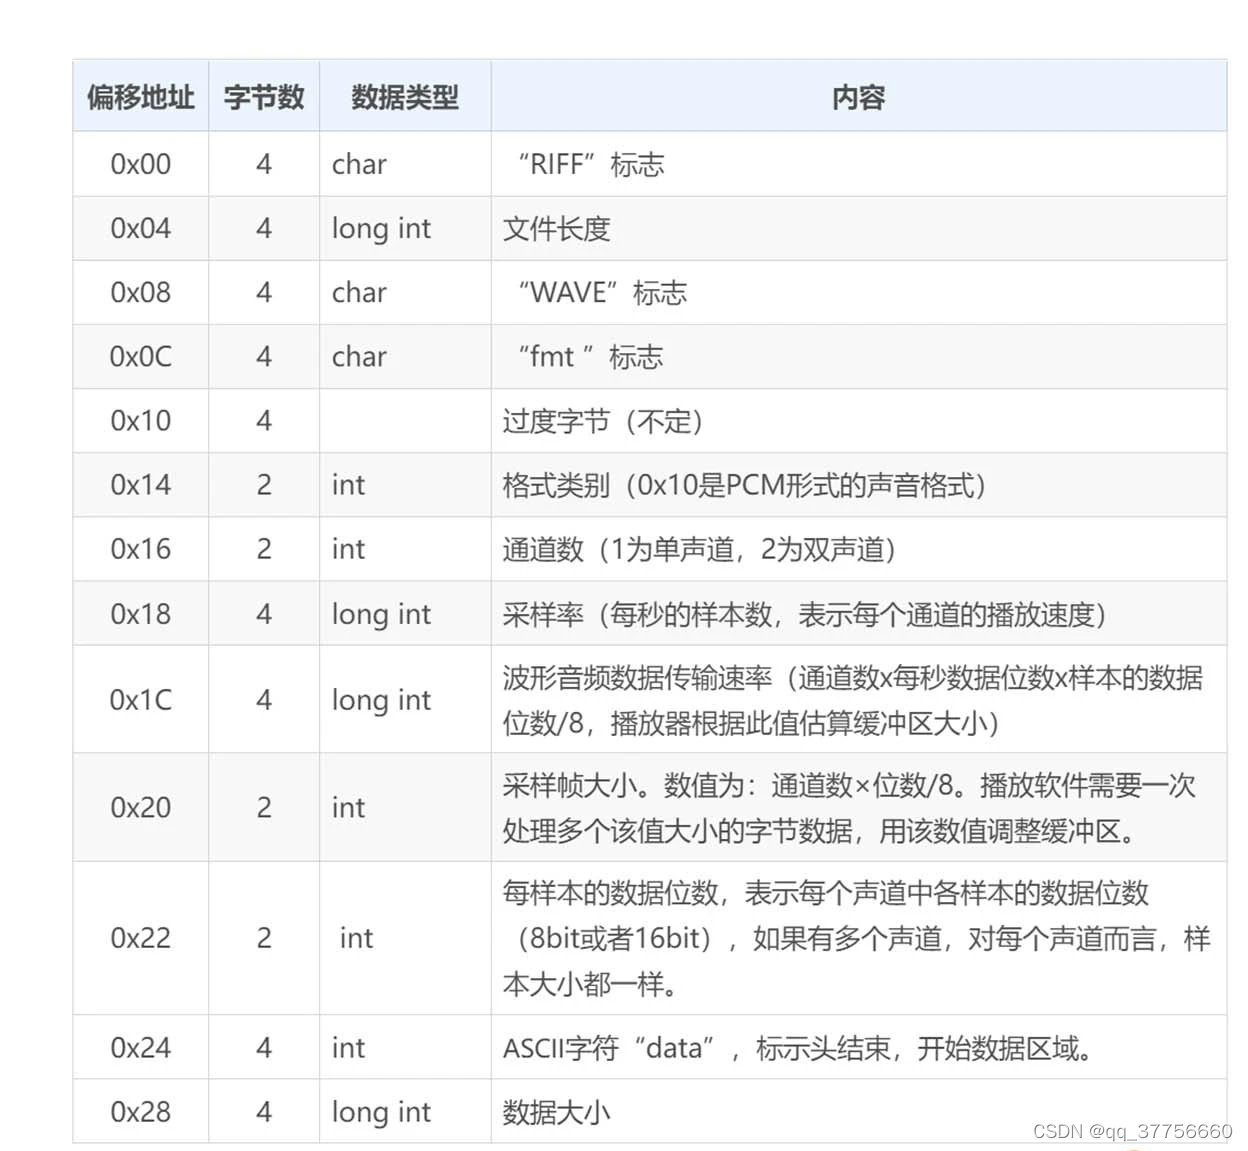Click the CSDN @qq_37756660 watermark
1248x1151 pixels.
pos(1132,1131)
